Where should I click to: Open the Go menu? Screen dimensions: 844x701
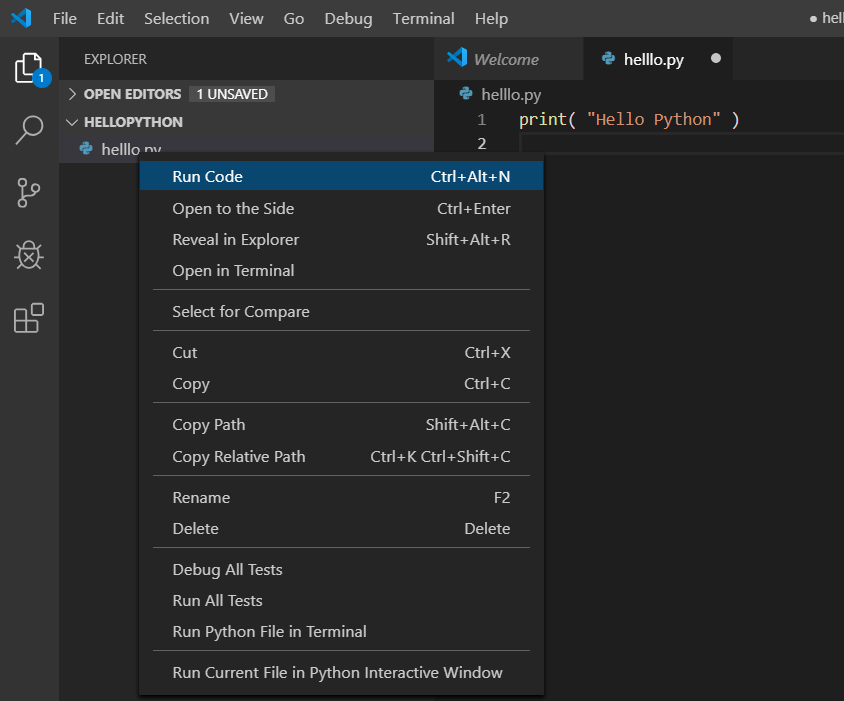tap(294, 18)
